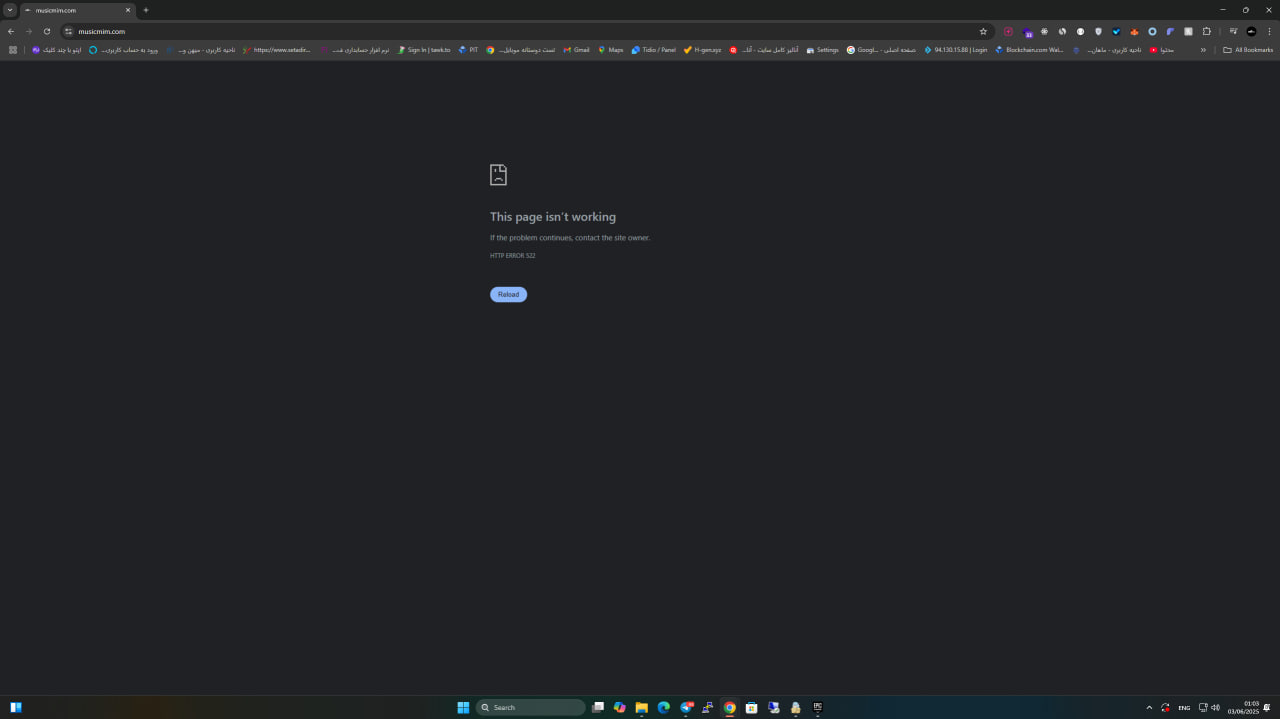Refresh page using toolbar reload icon
The image size is (1280, 719).
pyautogui.click(x=47, y=31)
